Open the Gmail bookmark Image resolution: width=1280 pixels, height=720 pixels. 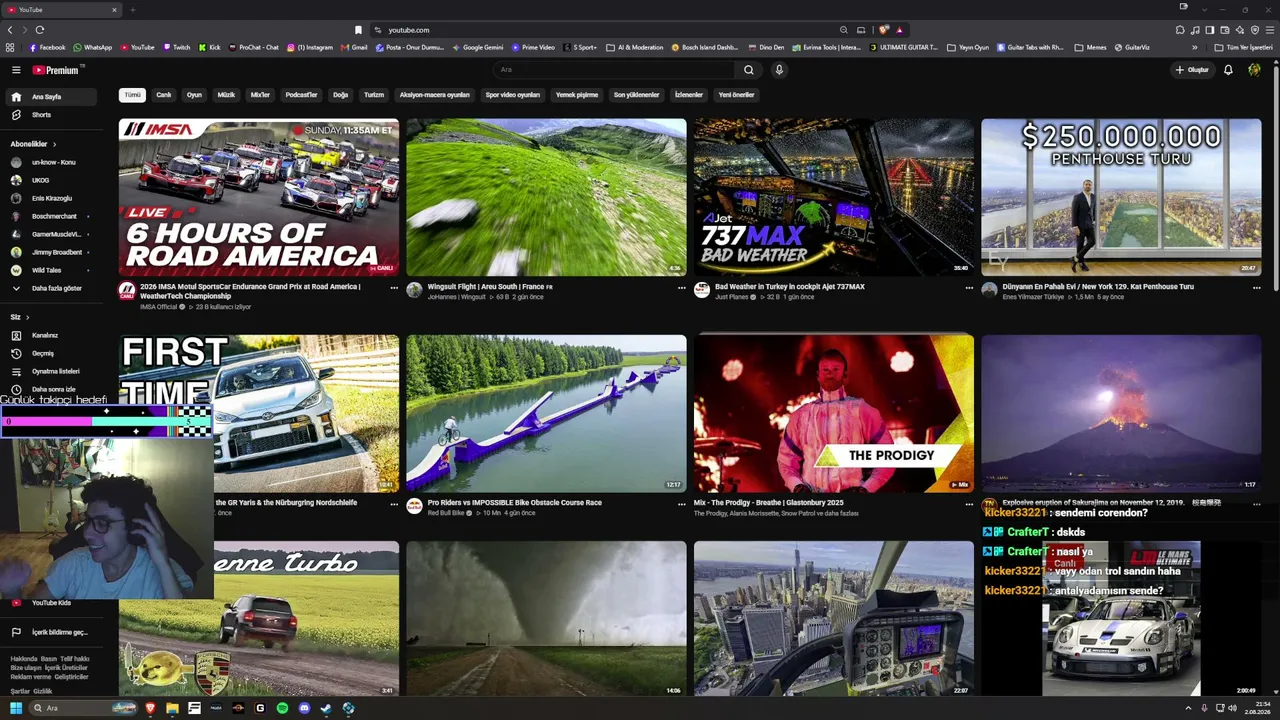[x=354, y=47]
